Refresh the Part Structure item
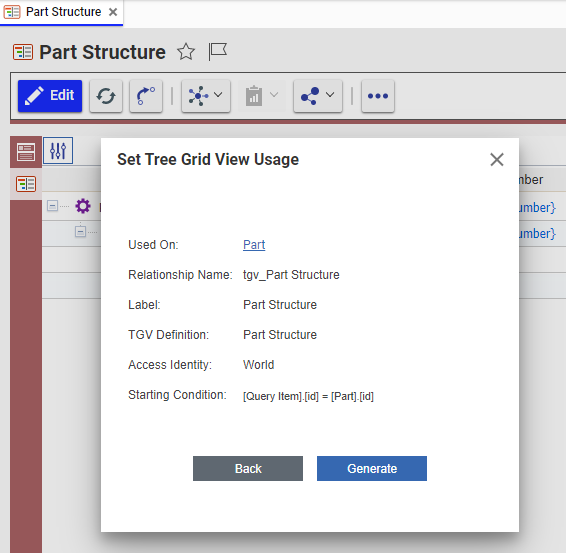This screenshot has width=566, height=553. (x=106, y=96)
